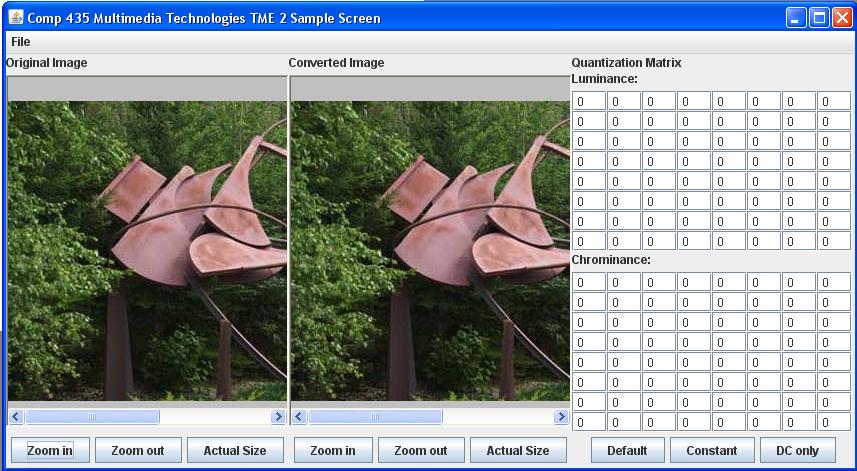Minimize the Comp 435 window
This screenshot has width=857, height=471.
[796, 18]
